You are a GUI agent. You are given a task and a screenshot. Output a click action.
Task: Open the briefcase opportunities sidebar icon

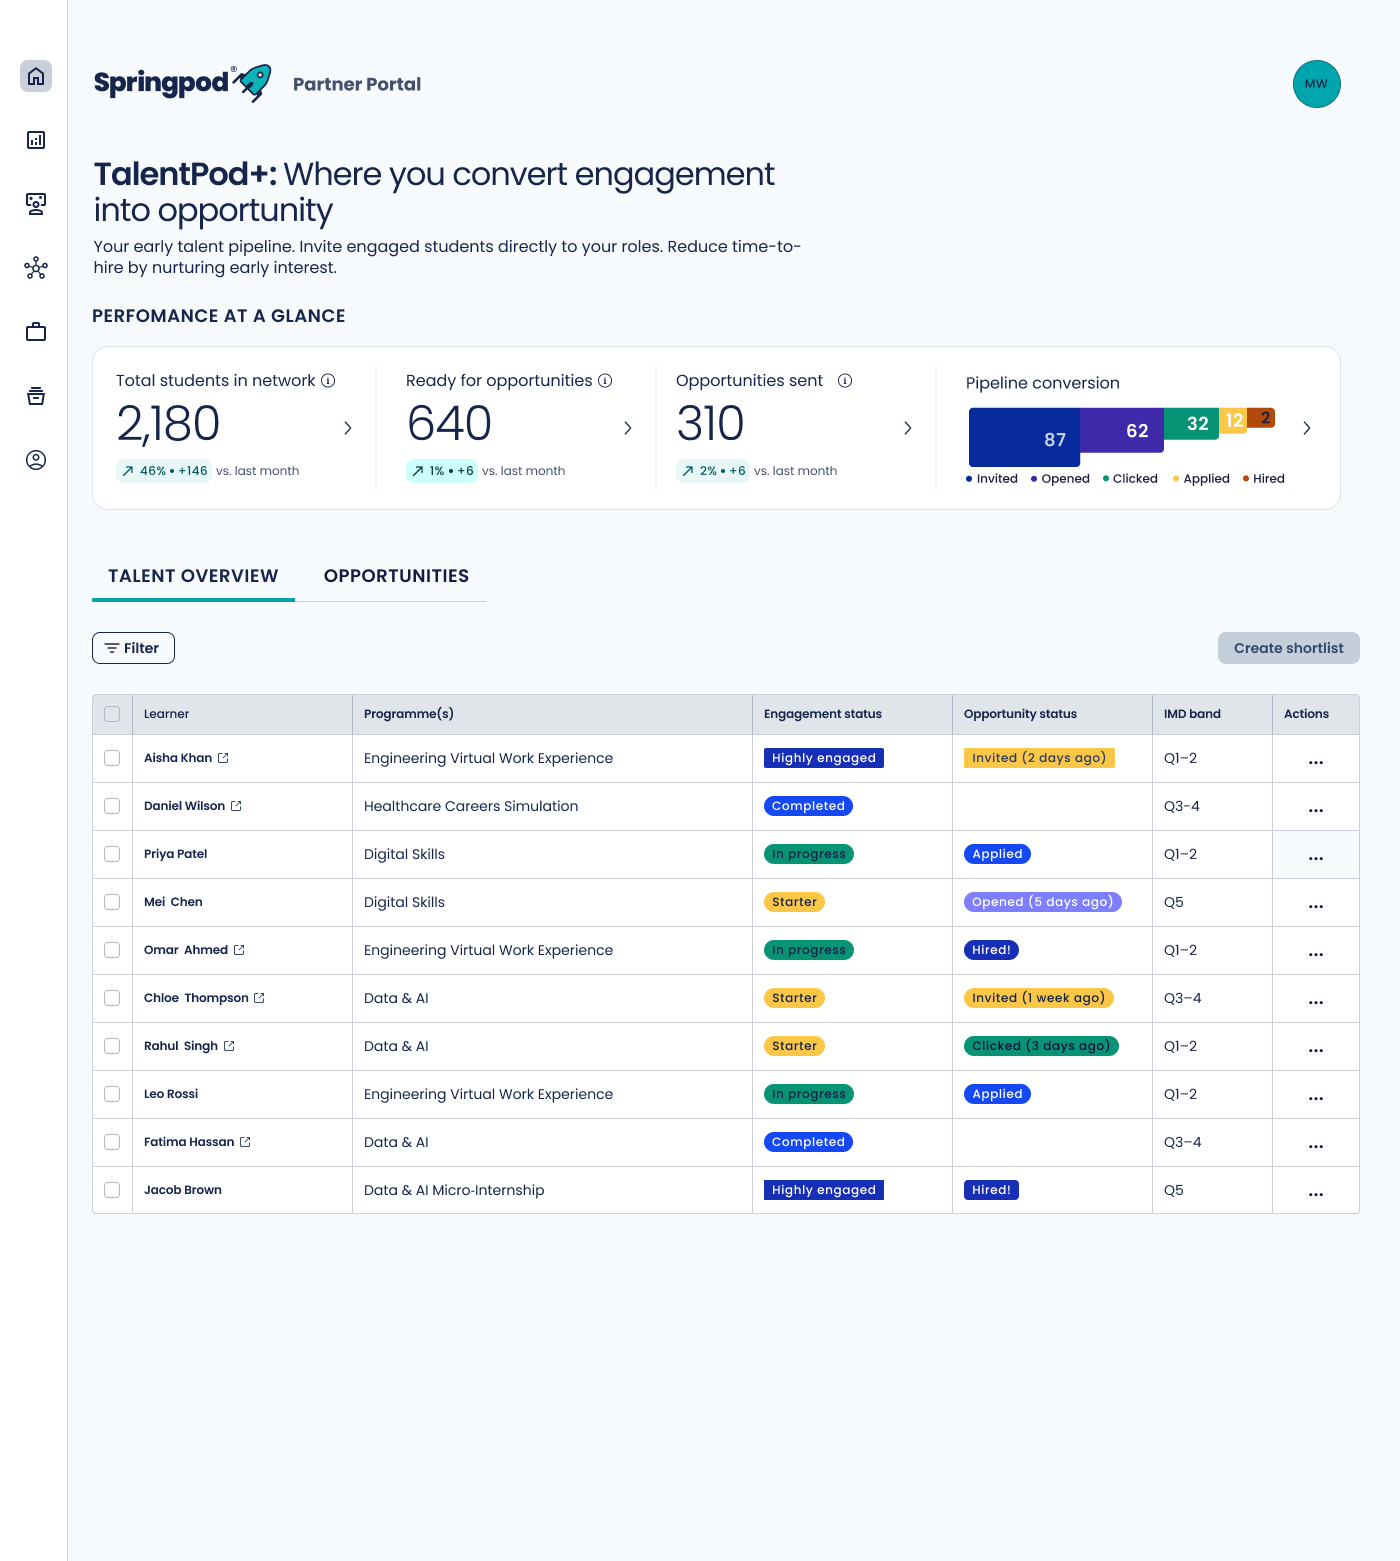[36, 332]
